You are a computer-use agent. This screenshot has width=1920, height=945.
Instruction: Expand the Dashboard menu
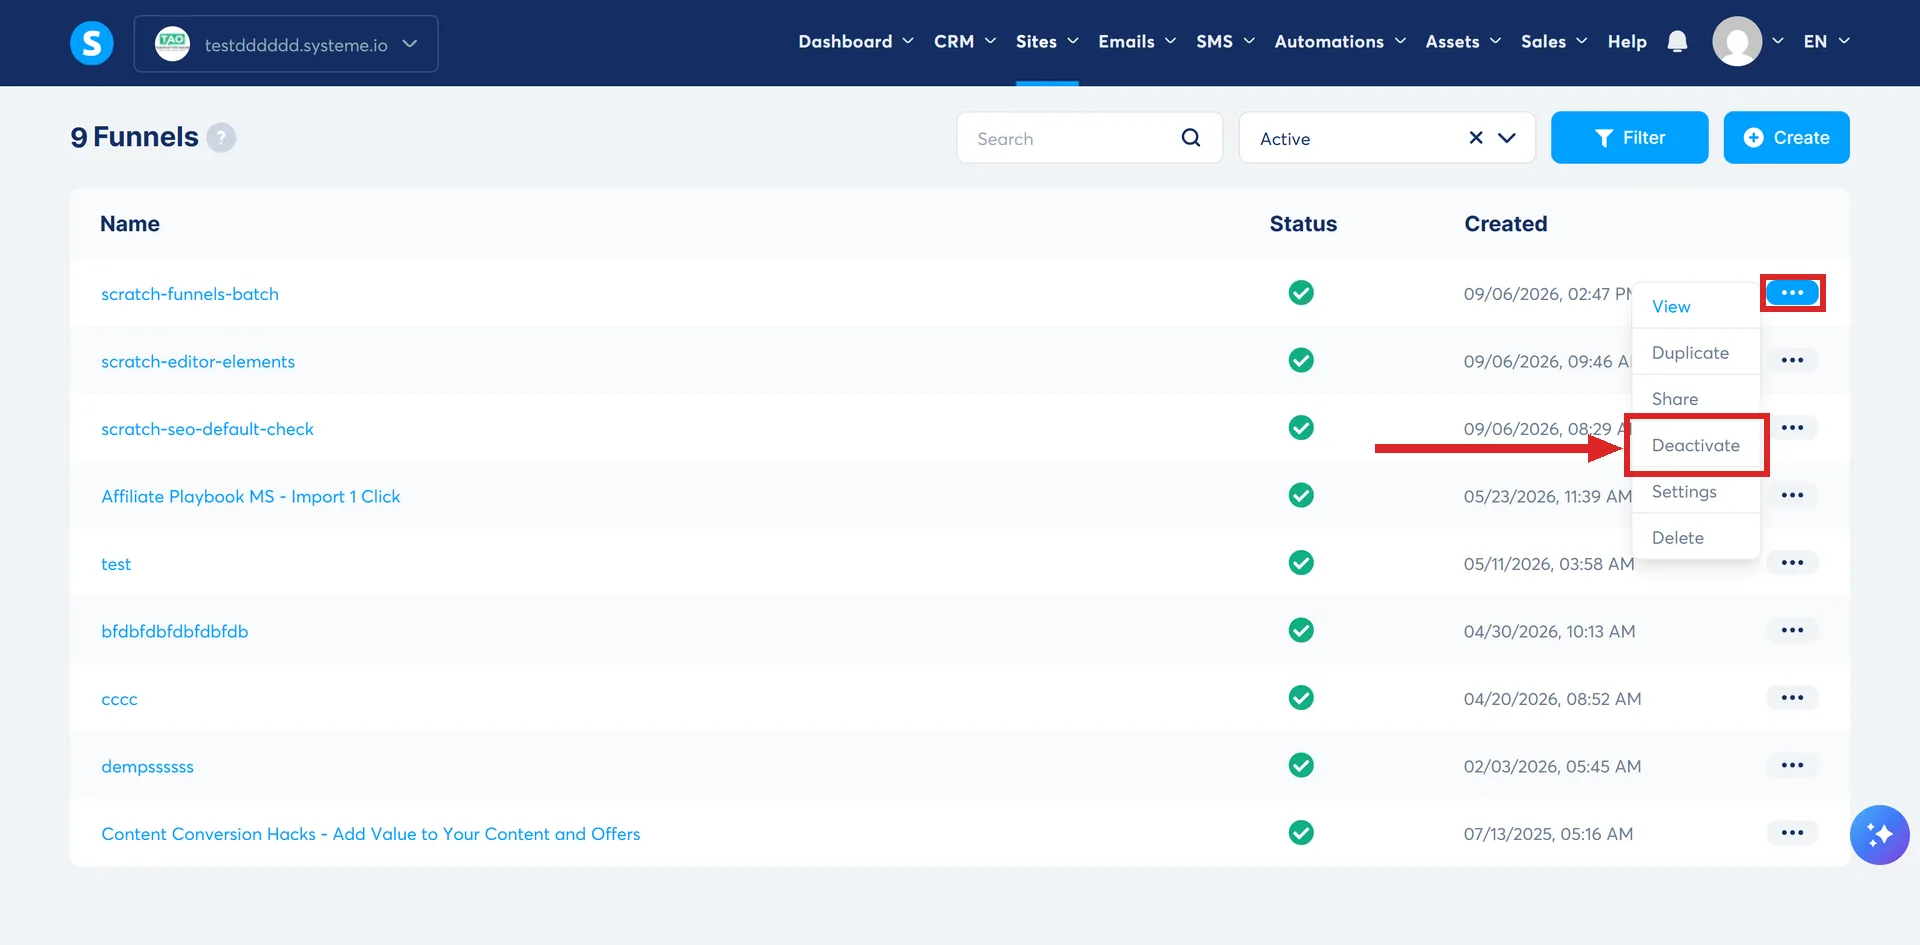[856, 41]
